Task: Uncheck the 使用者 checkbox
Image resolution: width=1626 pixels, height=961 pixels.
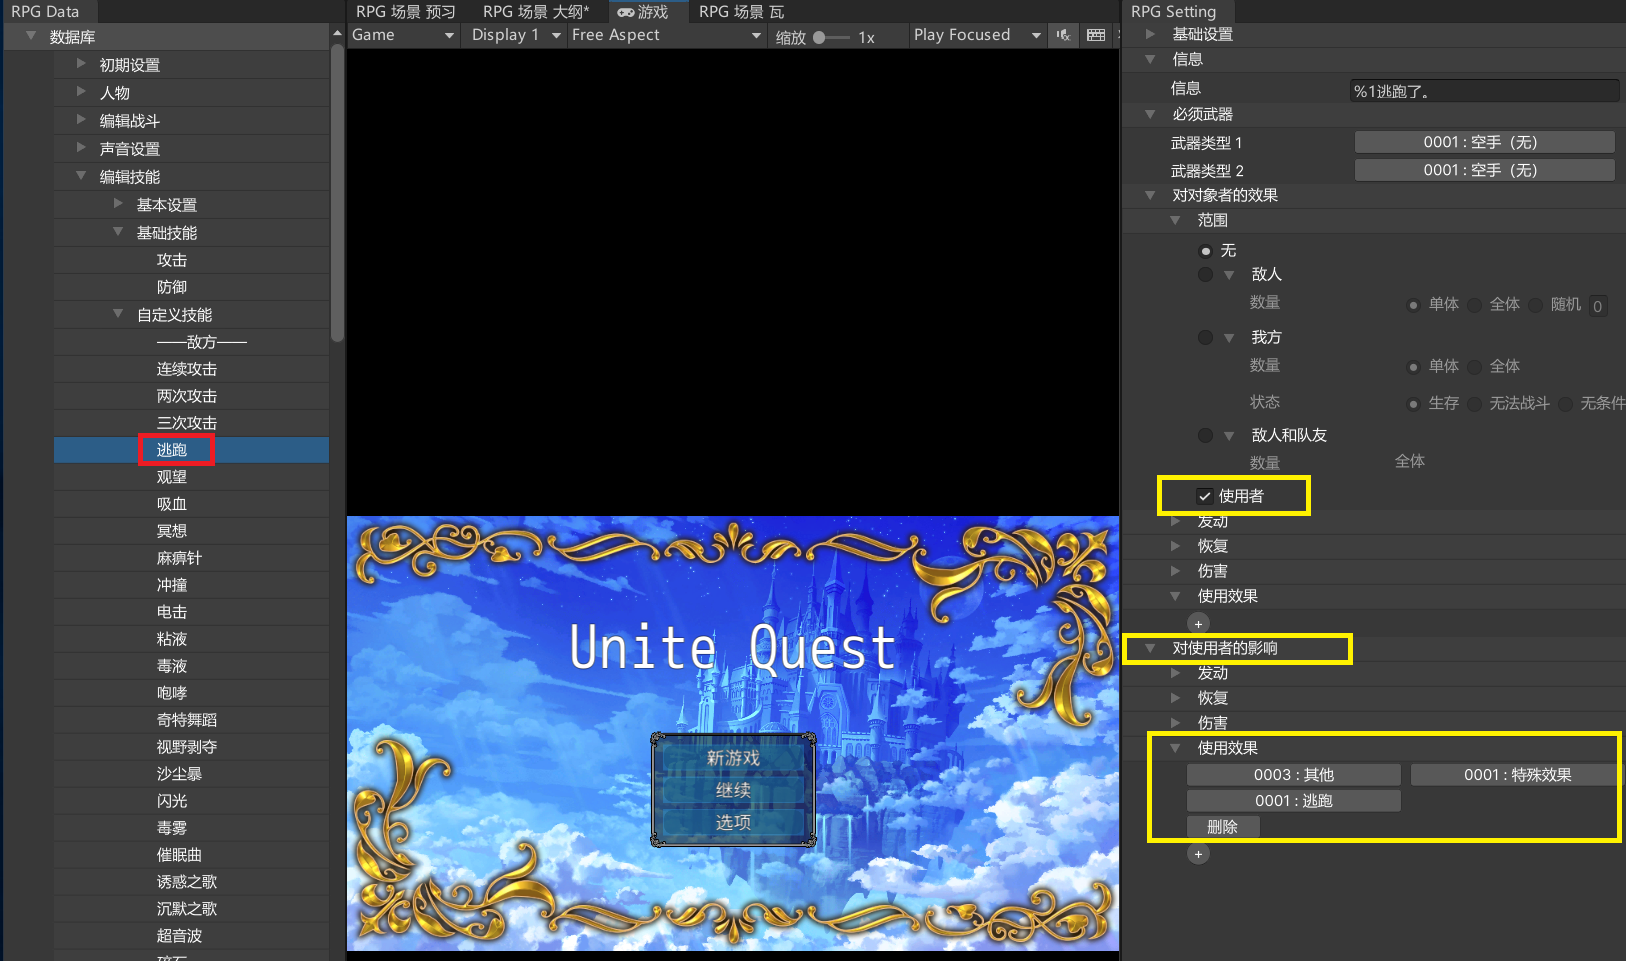Action: pos(1205,496)
